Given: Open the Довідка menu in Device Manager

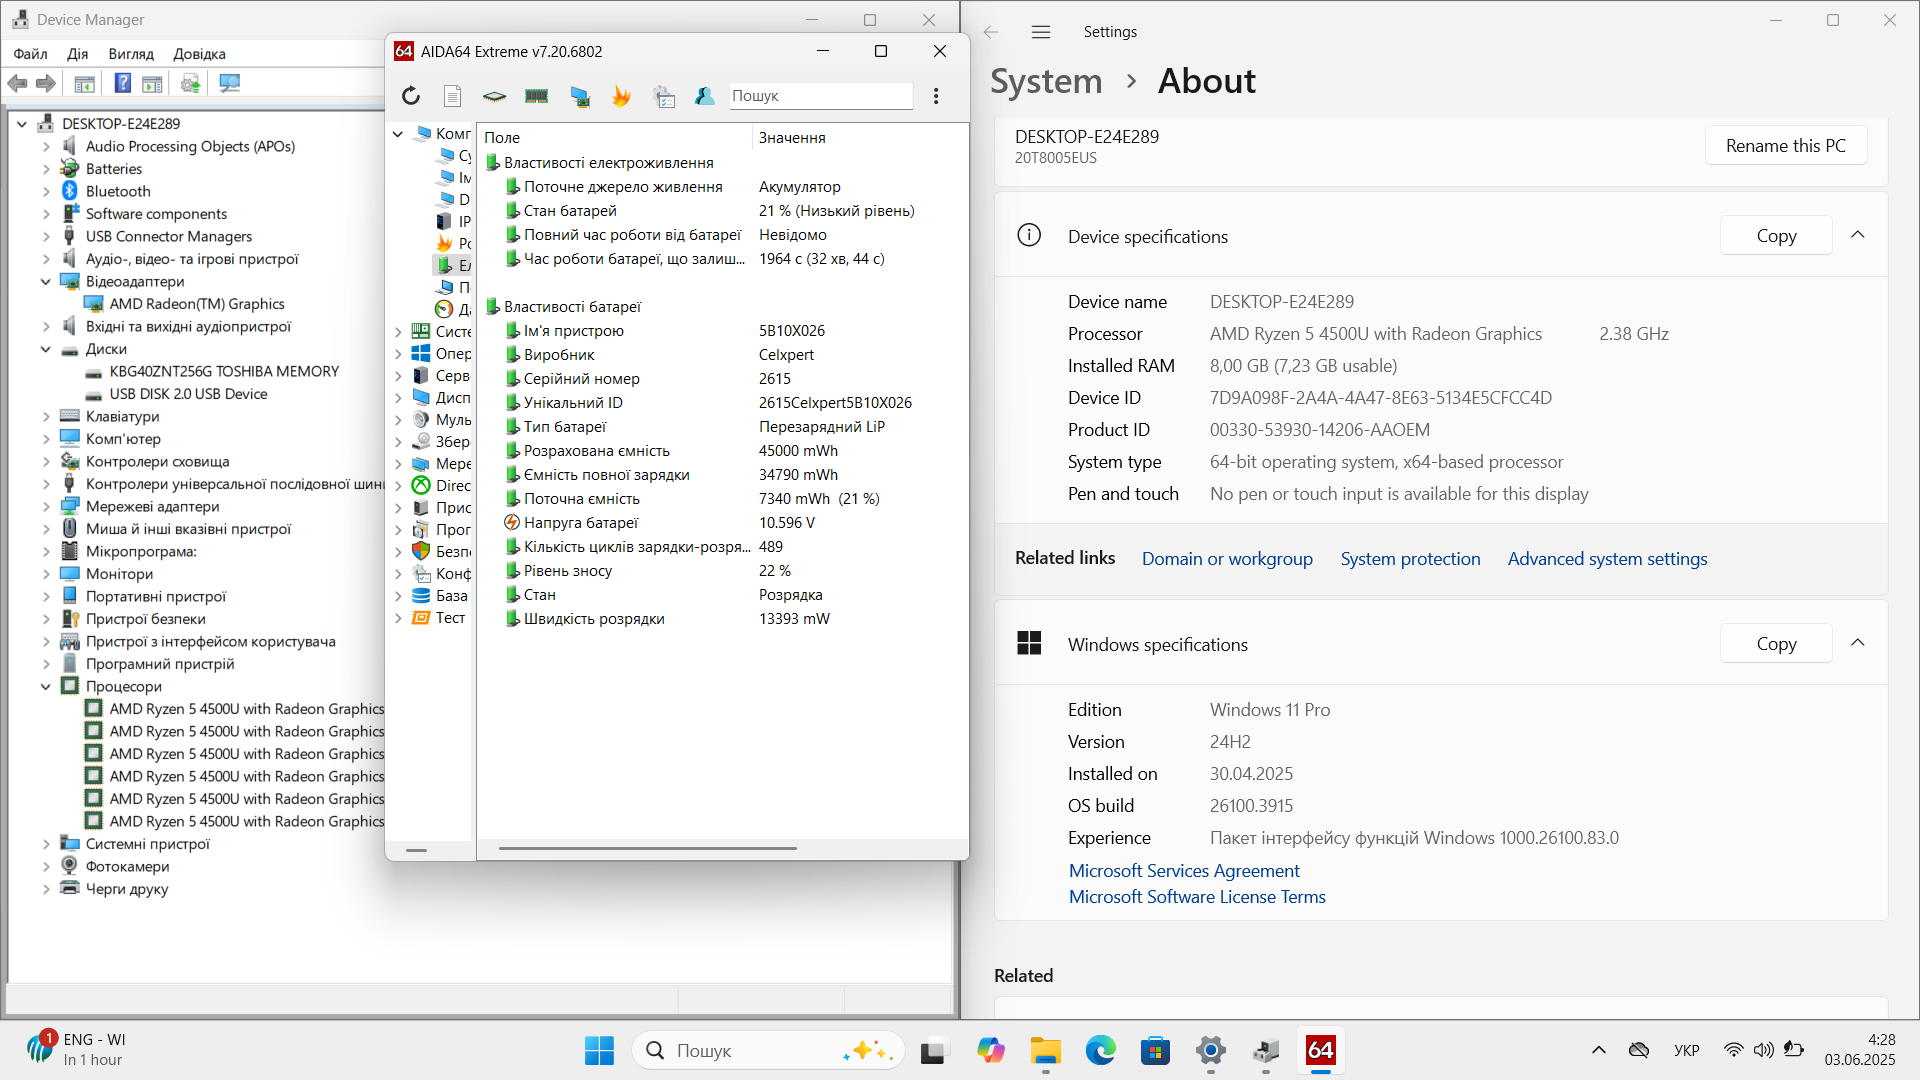Looking at the screenshot, I should pos(199,54).
